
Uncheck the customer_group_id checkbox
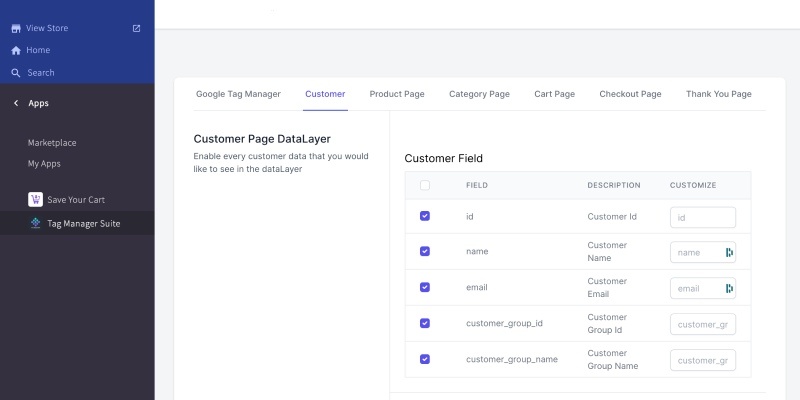[x=424, y=323]
